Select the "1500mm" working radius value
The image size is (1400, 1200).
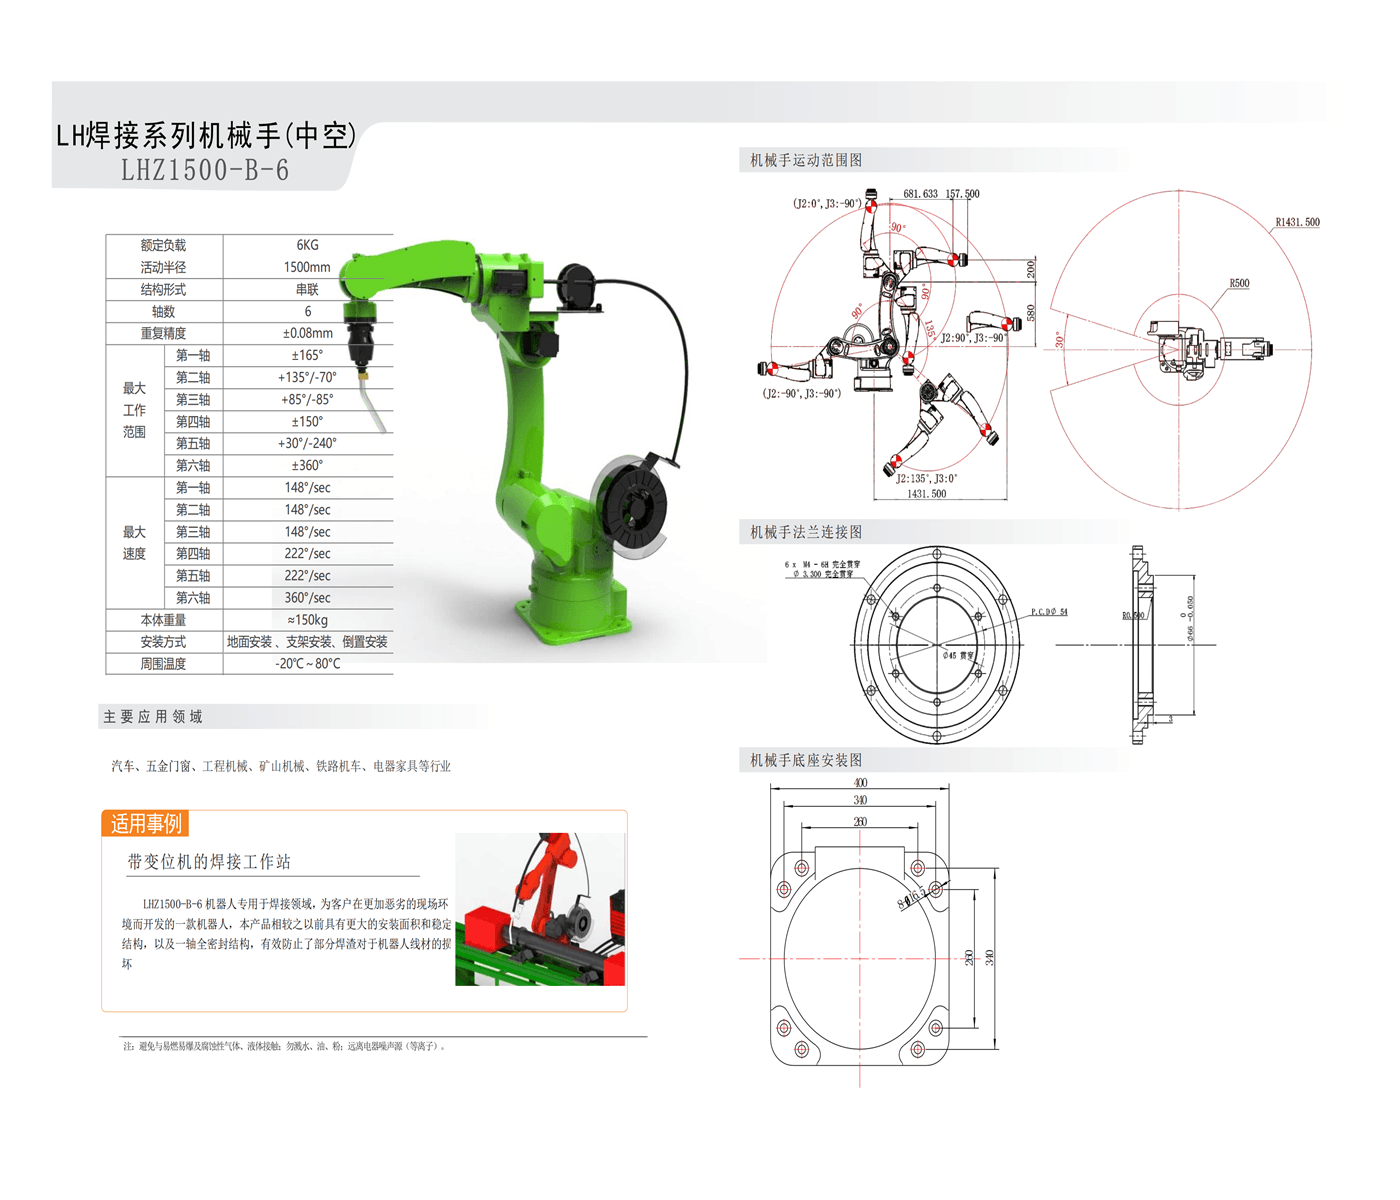pos(307,267)
